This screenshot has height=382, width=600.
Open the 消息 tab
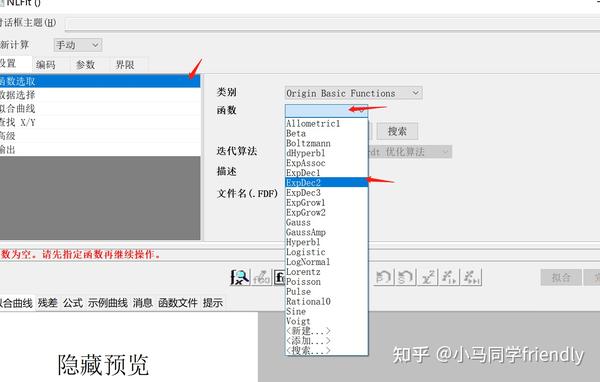click(143, 303)
